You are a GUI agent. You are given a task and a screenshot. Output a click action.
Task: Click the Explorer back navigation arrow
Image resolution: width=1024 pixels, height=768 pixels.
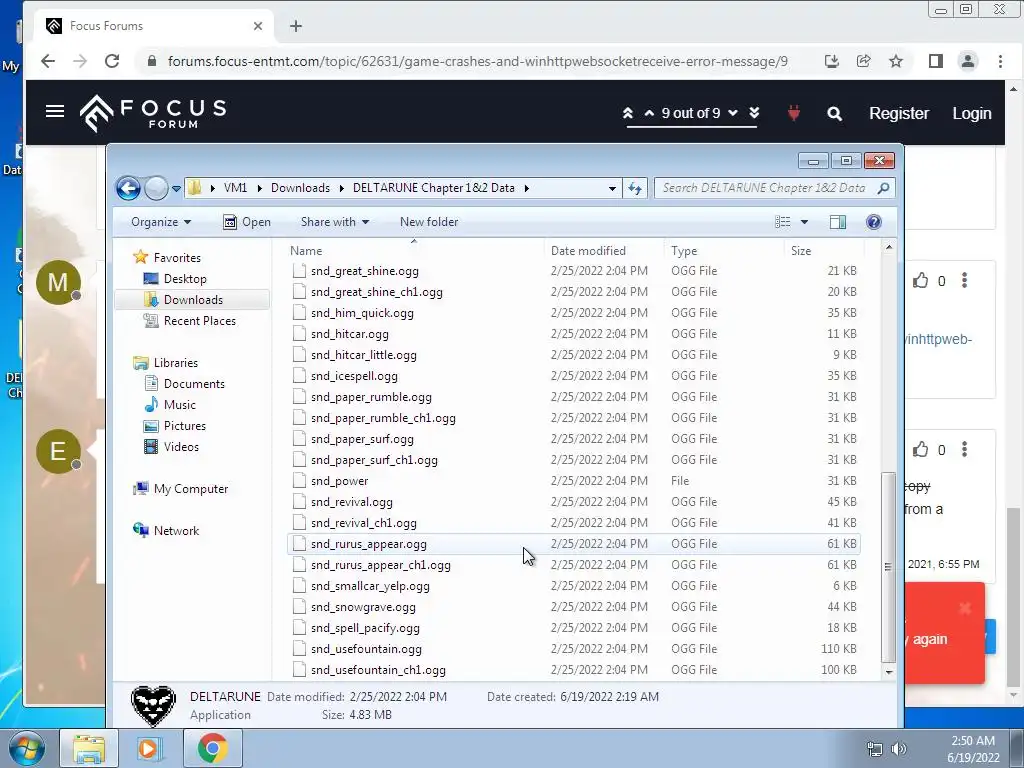(129, 189)
